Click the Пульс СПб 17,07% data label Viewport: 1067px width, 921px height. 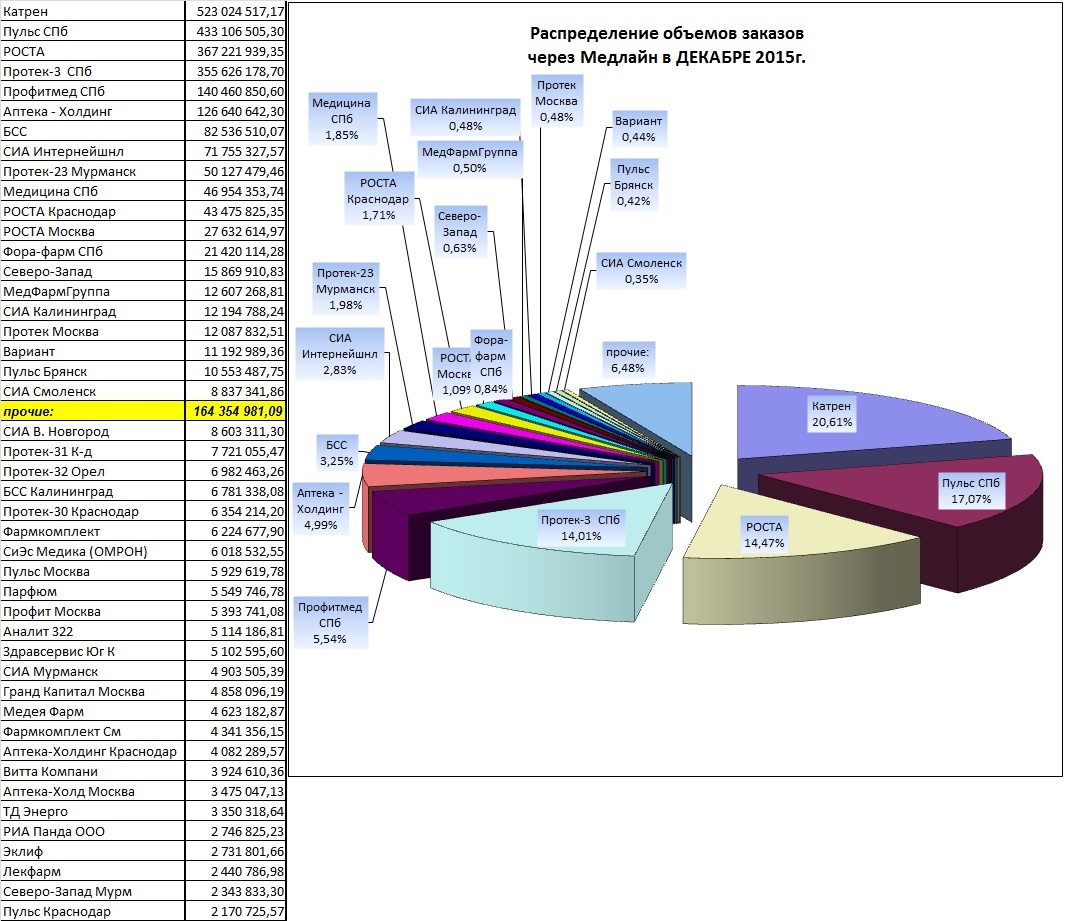[971, 491]
